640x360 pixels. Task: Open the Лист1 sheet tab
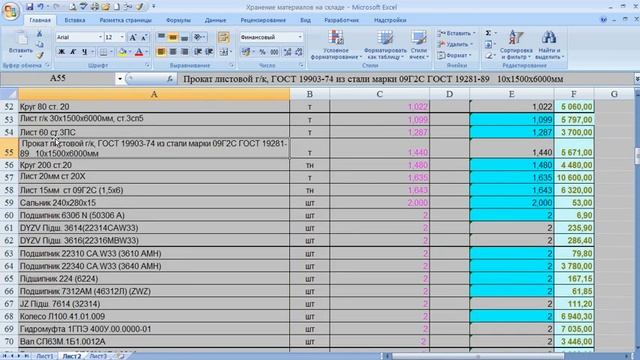45,356
